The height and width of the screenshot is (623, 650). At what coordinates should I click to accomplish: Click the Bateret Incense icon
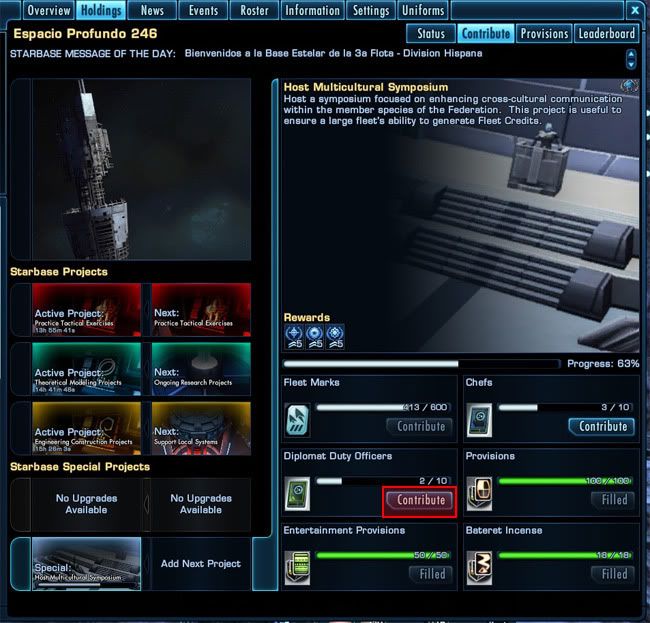coord(479,567)
